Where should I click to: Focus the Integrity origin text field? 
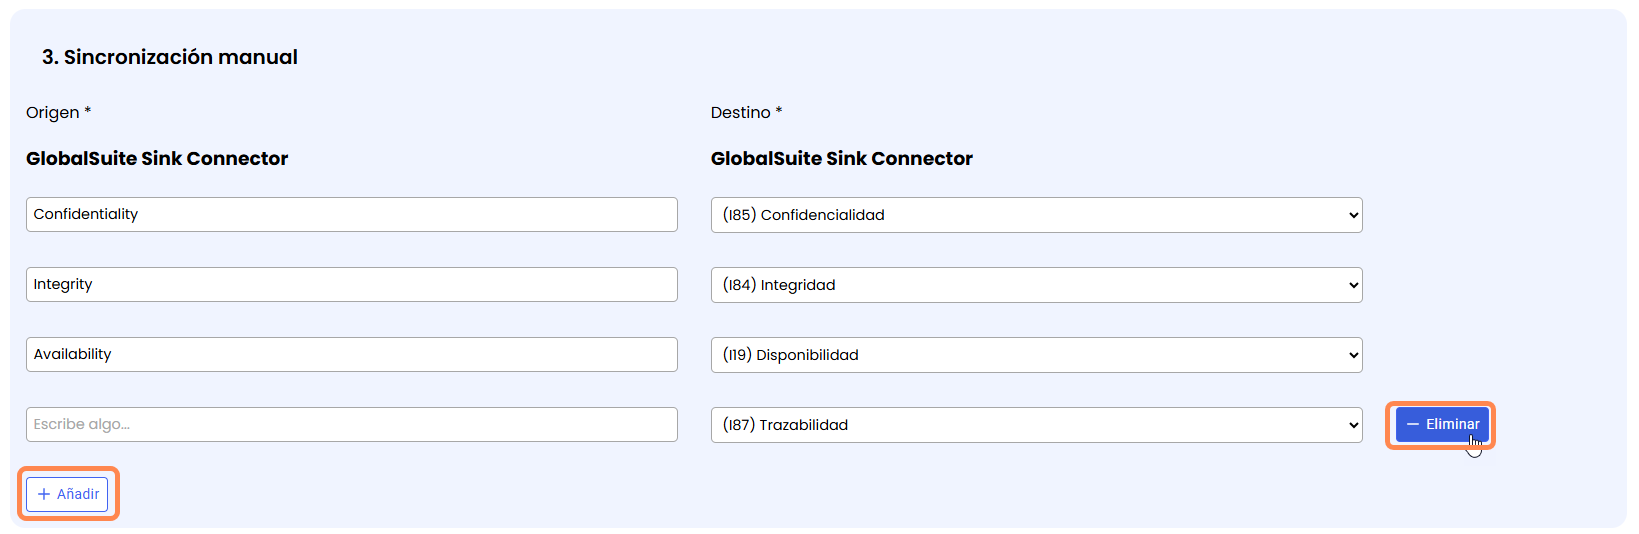(x=351, y=284)
